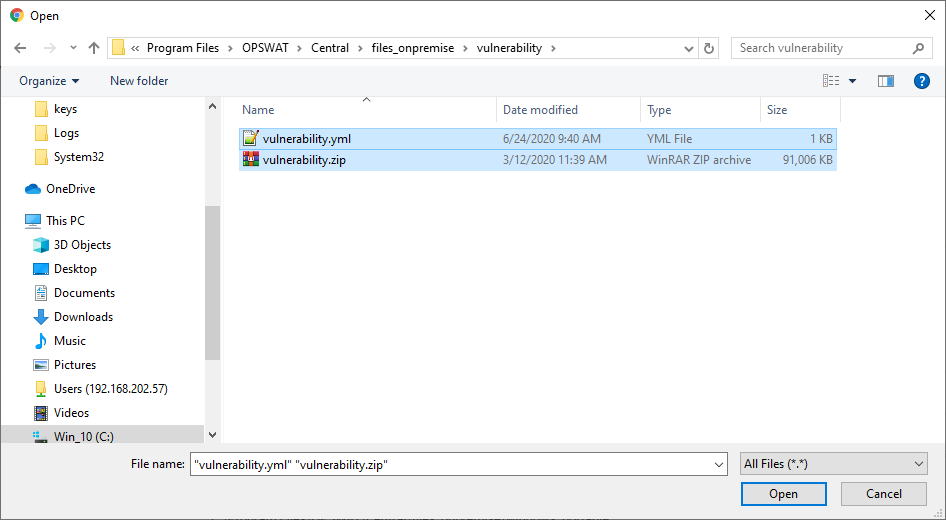Go up one folder level
Screen dimensions: 946x520
pyautogui.click(x=94, y=48)
